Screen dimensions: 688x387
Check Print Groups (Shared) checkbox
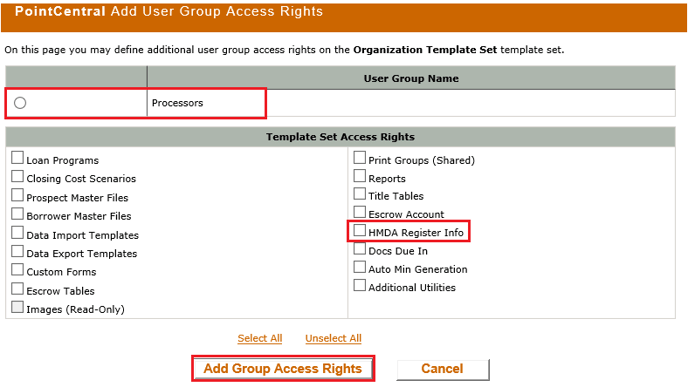pos(359,158)
